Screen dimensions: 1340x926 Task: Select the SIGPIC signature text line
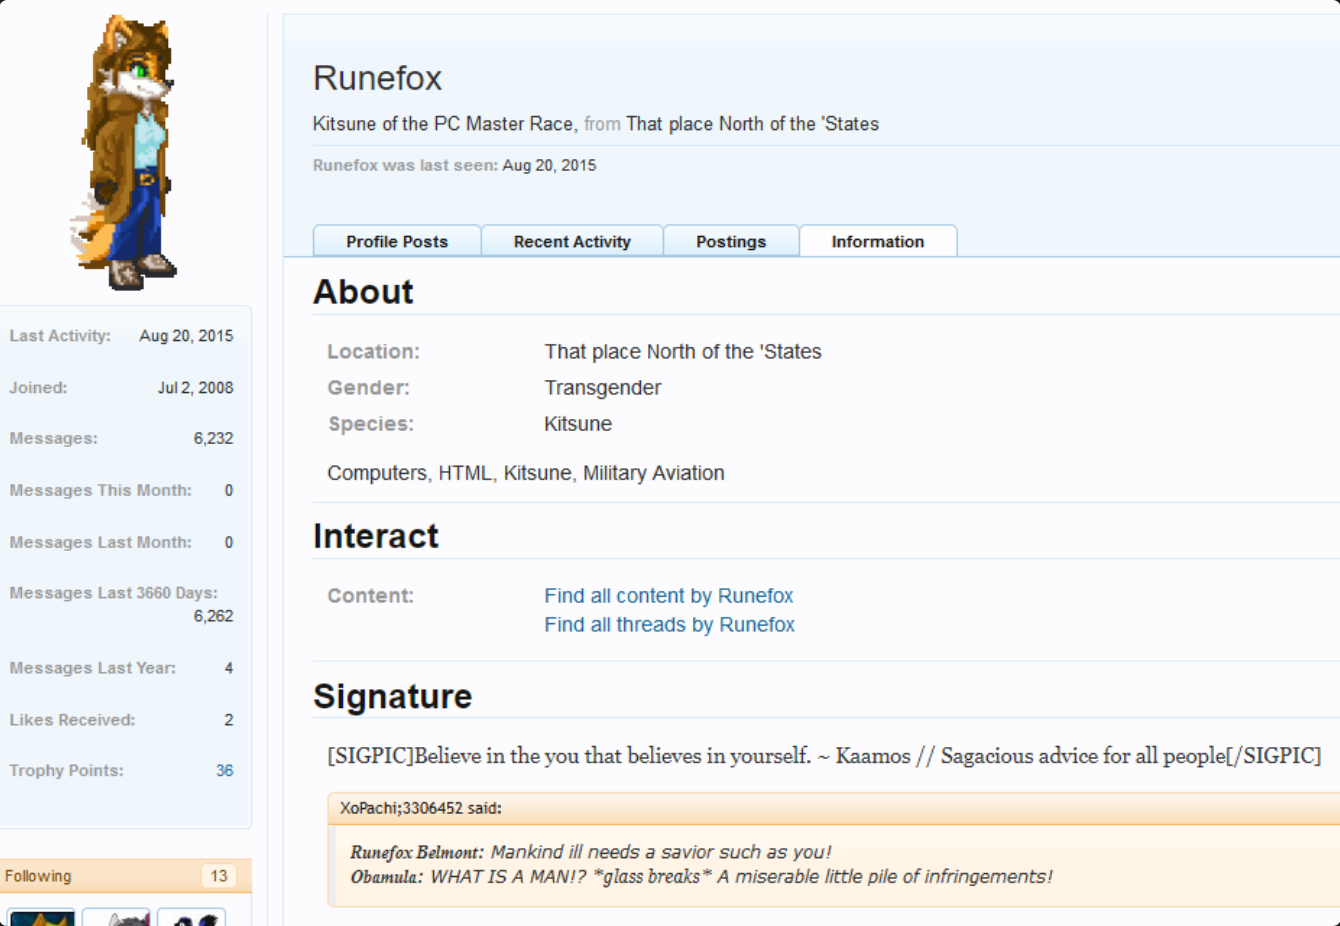(x=824, y=756)
